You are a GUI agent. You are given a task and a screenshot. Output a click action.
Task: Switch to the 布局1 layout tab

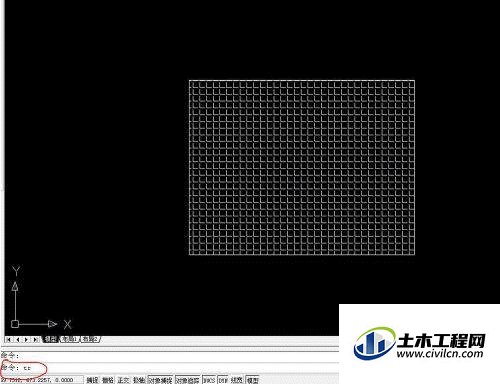(70, 339)
